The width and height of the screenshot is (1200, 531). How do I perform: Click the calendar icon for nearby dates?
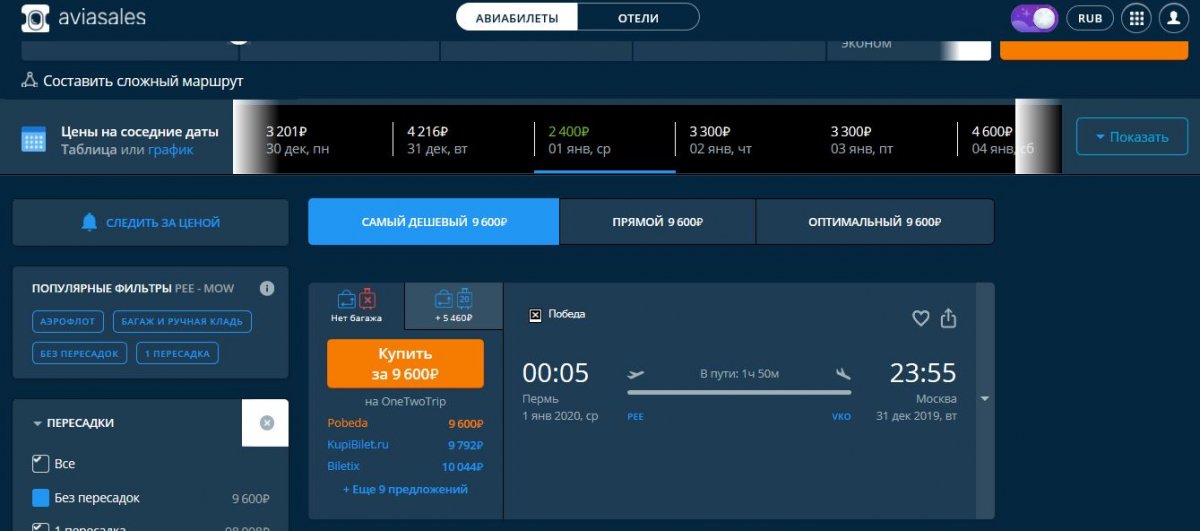(34, 140)
